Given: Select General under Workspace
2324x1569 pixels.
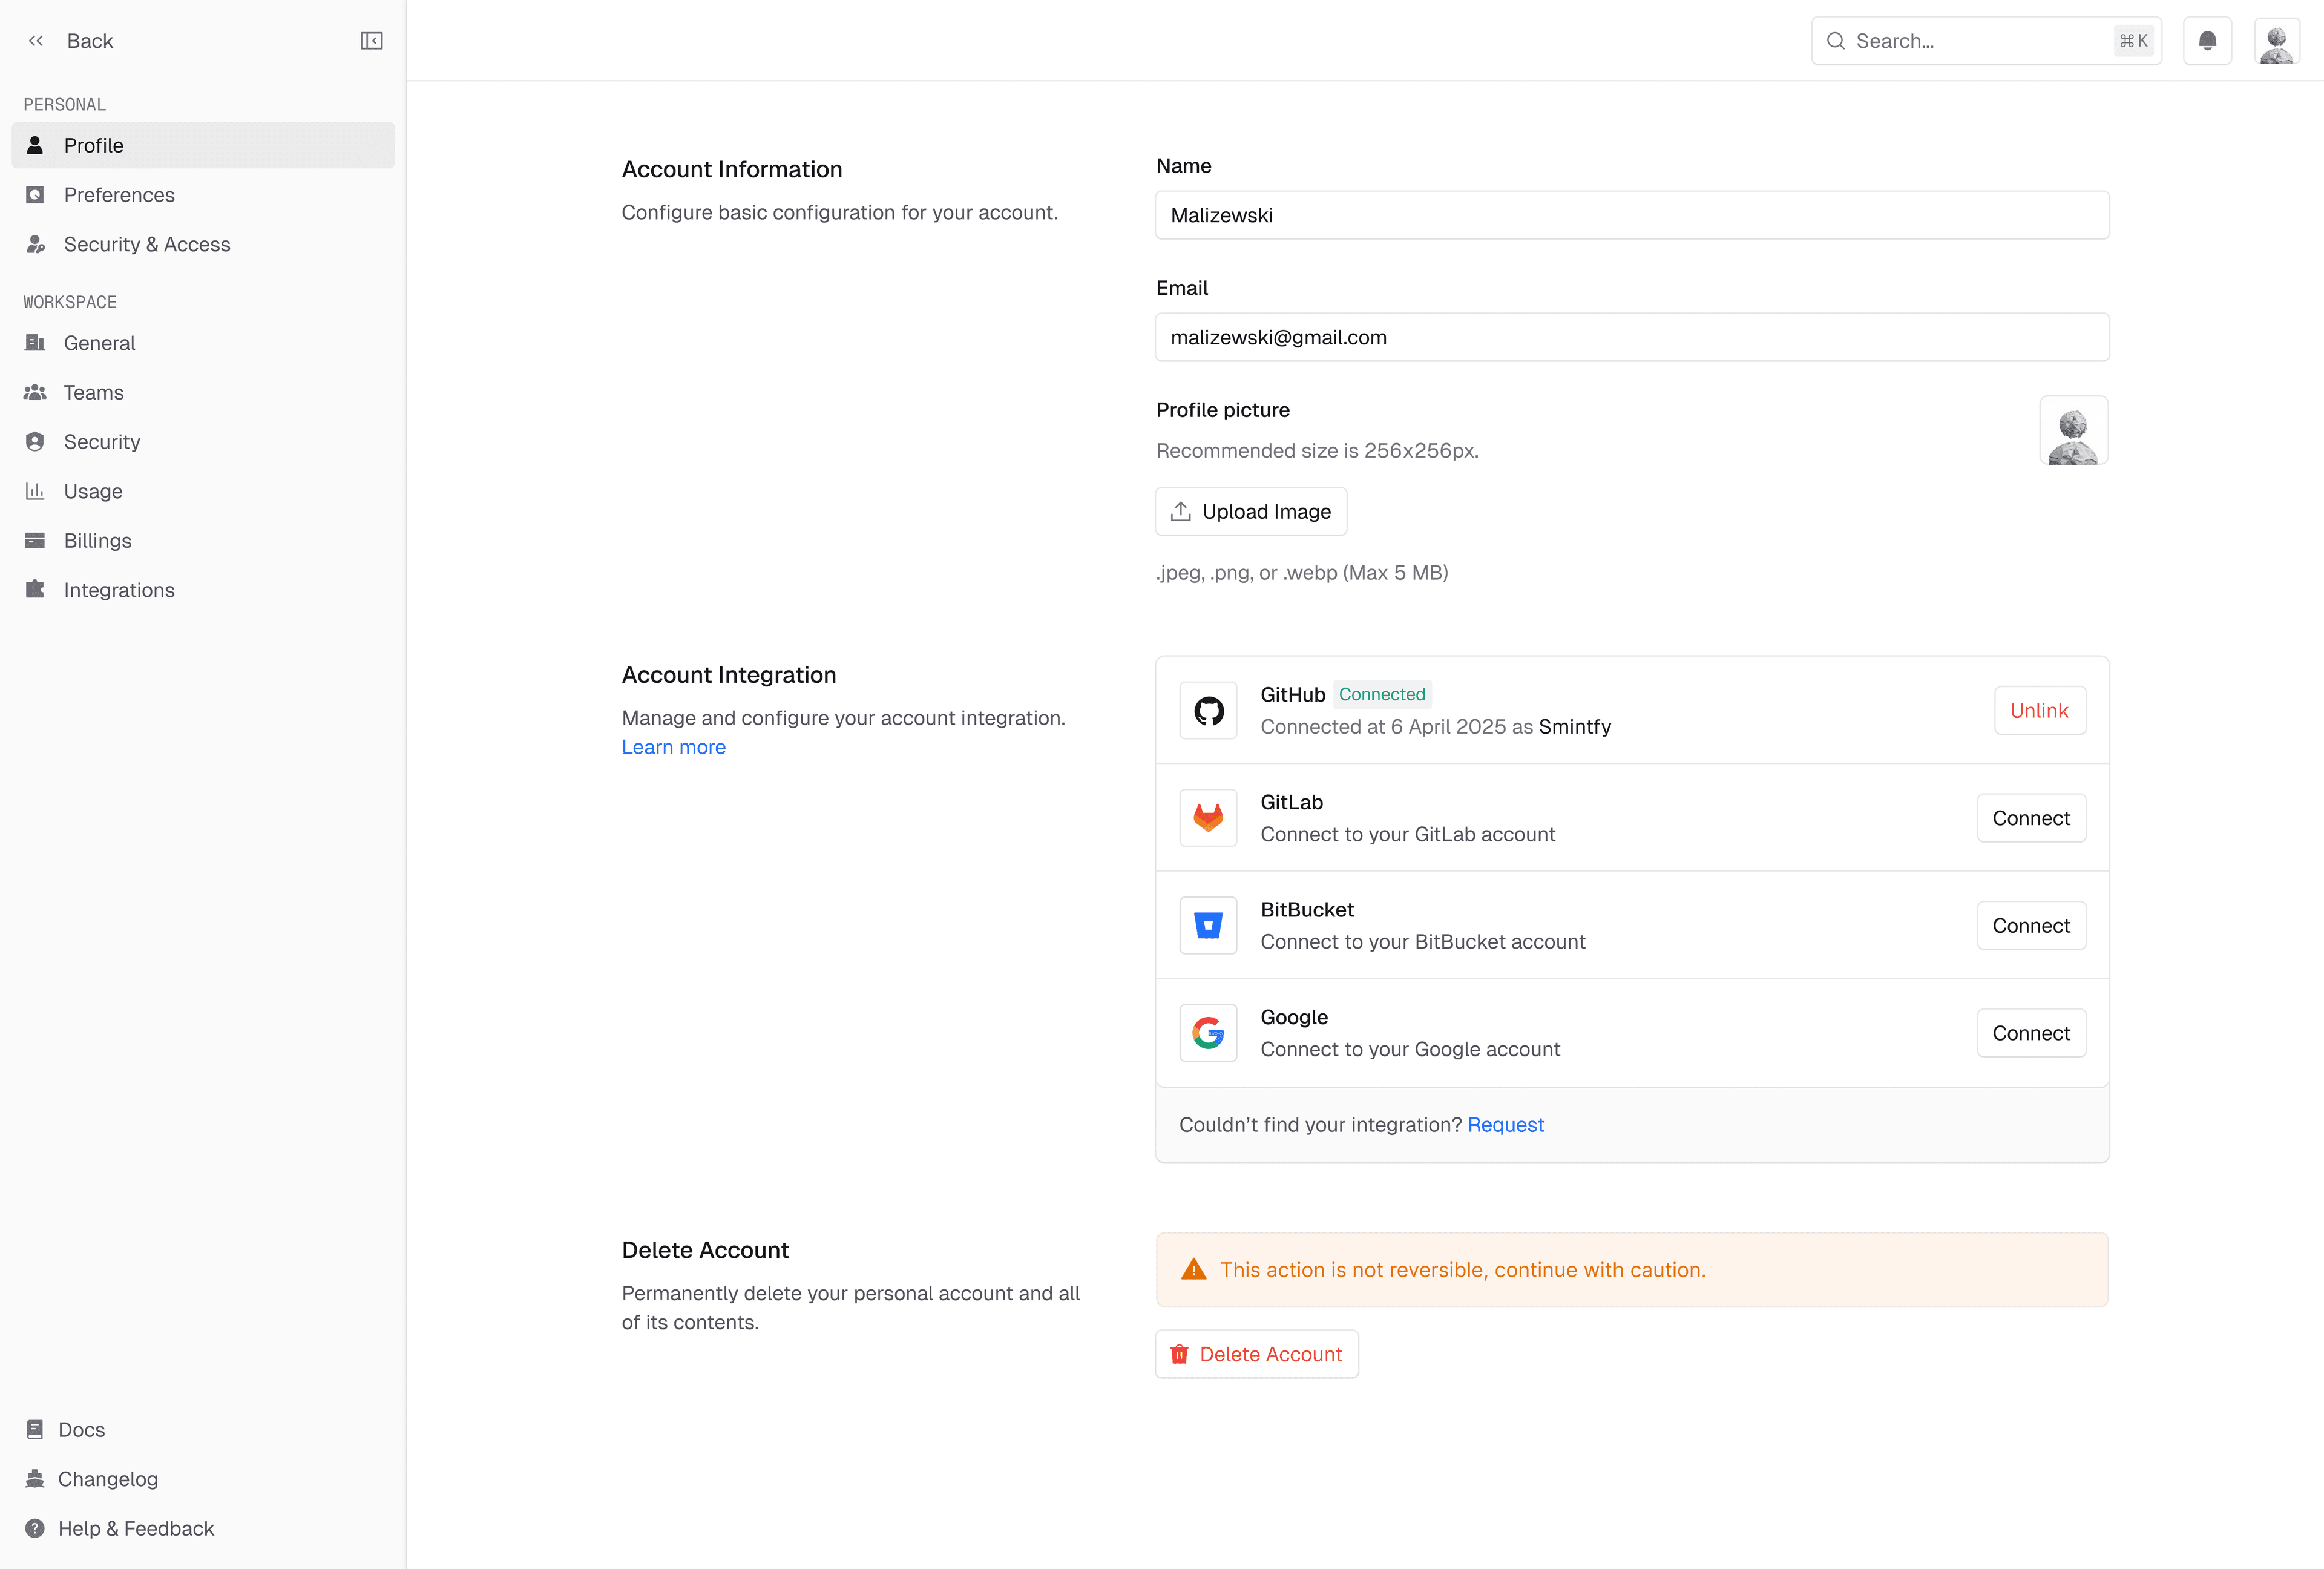Looking at the screenshot, I should [203, 343].
